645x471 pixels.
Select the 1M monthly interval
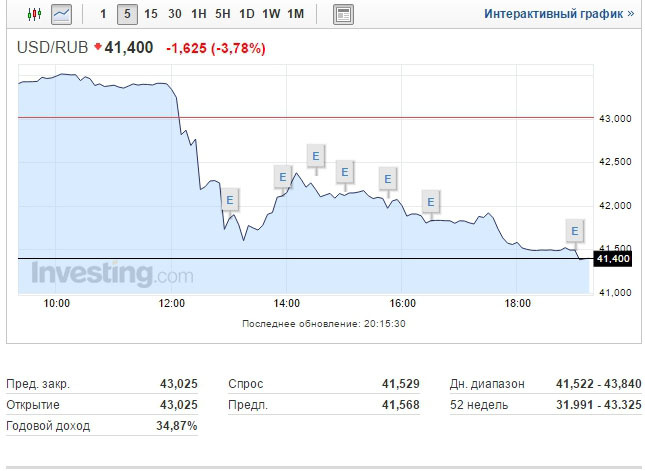(295, 14)
